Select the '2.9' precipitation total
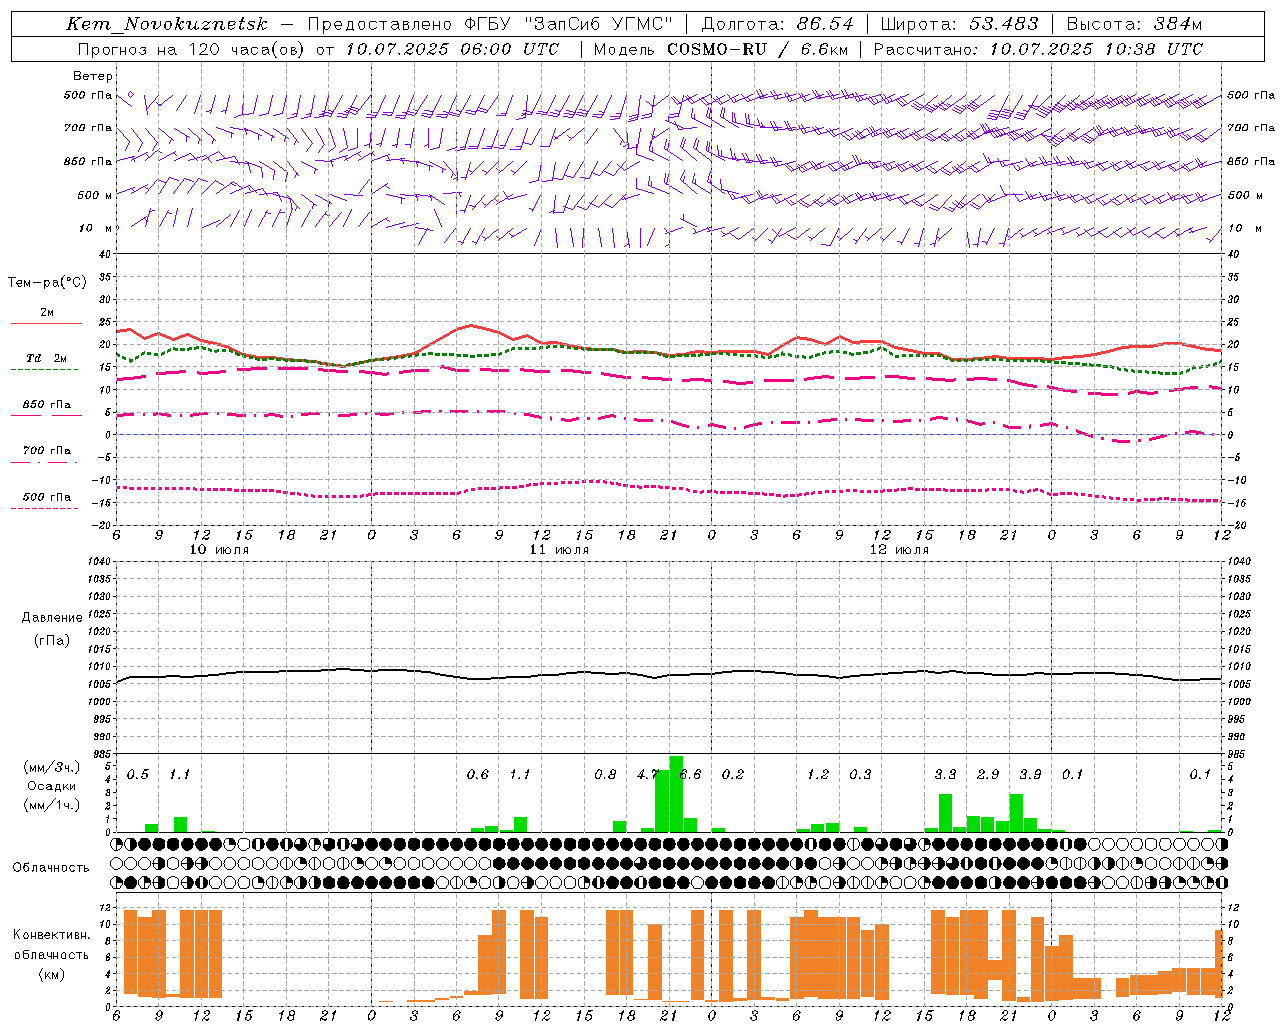 [x=988, y=774]
